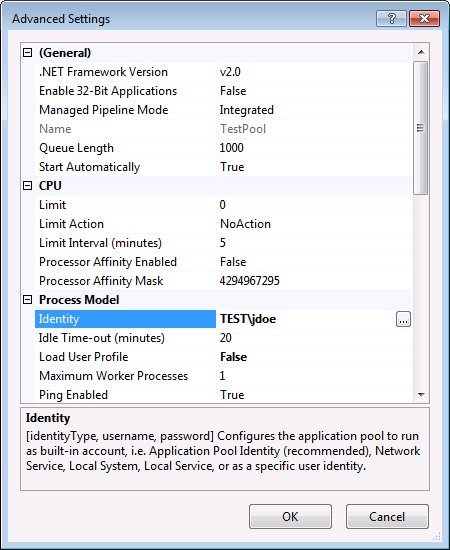The image size is (450, 550).
Task: Collapse the (General) section
Action: tap(27, 53)
